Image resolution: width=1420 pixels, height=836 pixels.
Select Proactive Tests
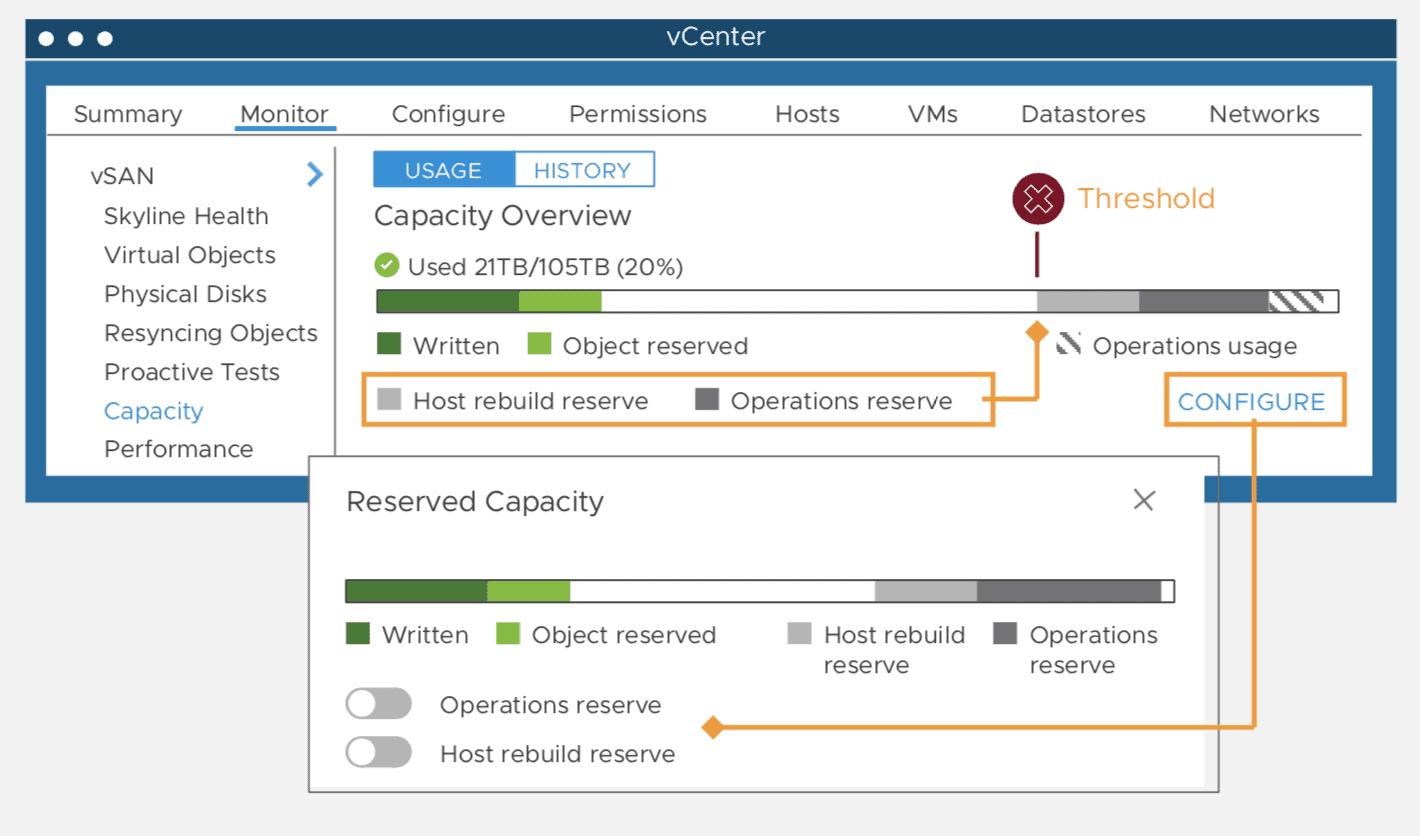192,372
